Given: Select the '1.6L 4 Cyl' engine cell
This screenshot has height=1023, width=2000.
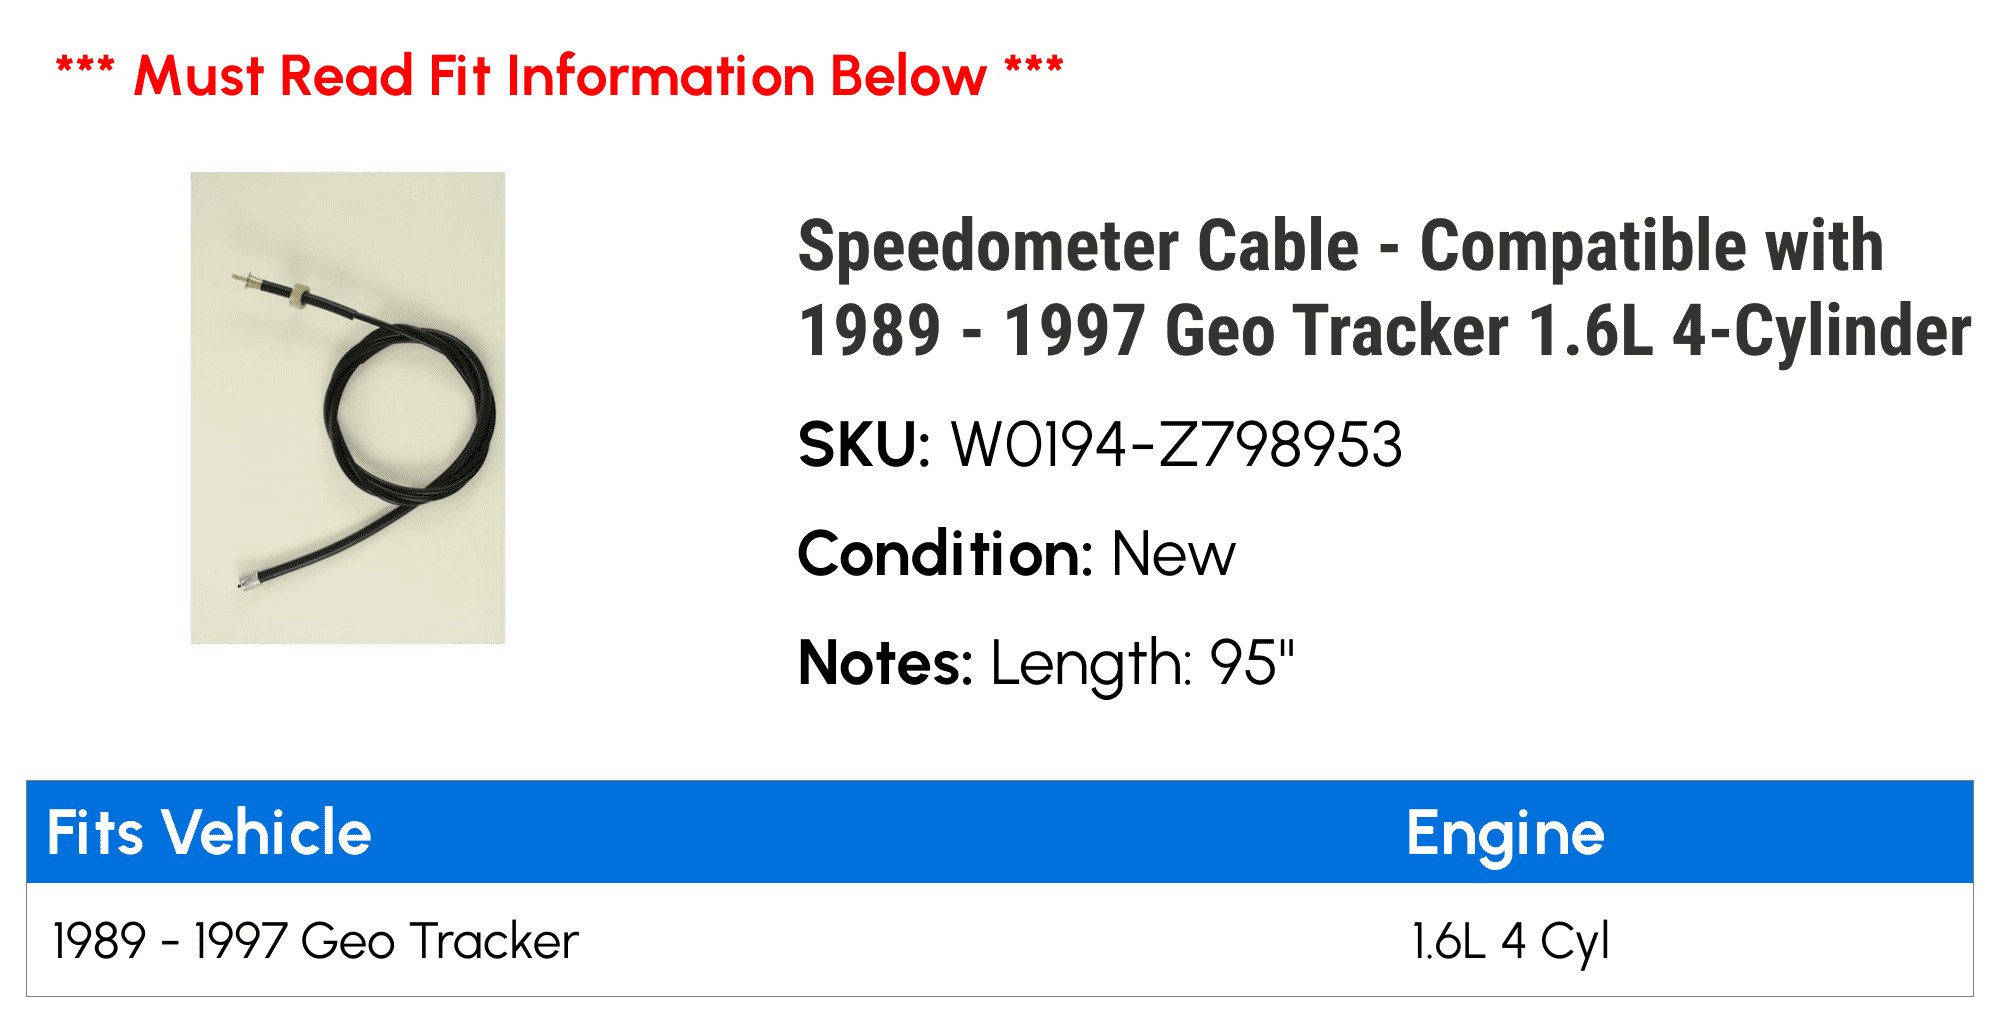Looking at the screenshot, I should [1510, 942].
